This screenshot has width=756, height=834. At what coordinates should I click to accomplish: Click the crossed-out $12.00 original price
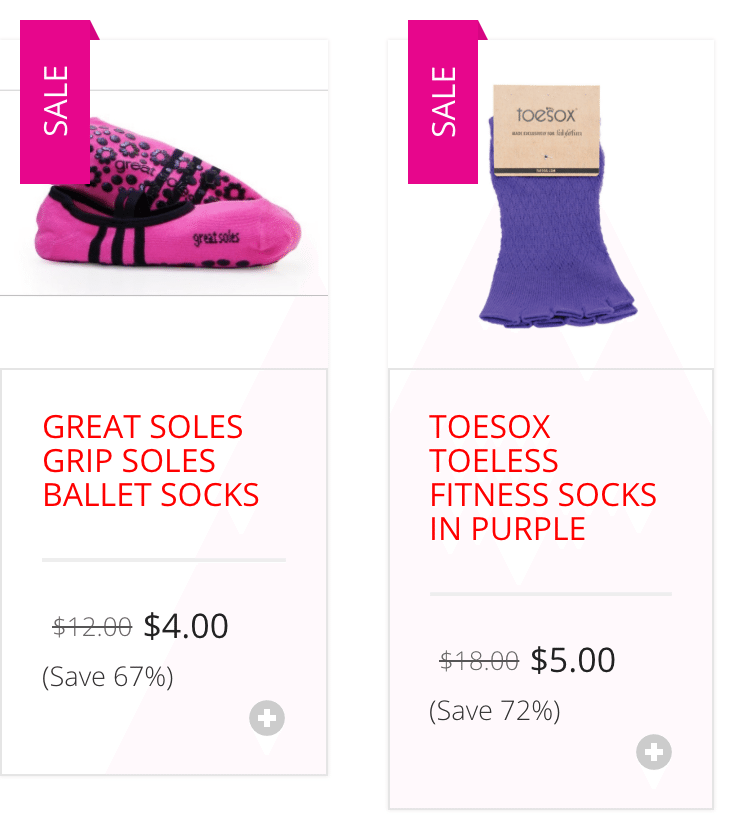pyautogui.click(x=92, y=627)
